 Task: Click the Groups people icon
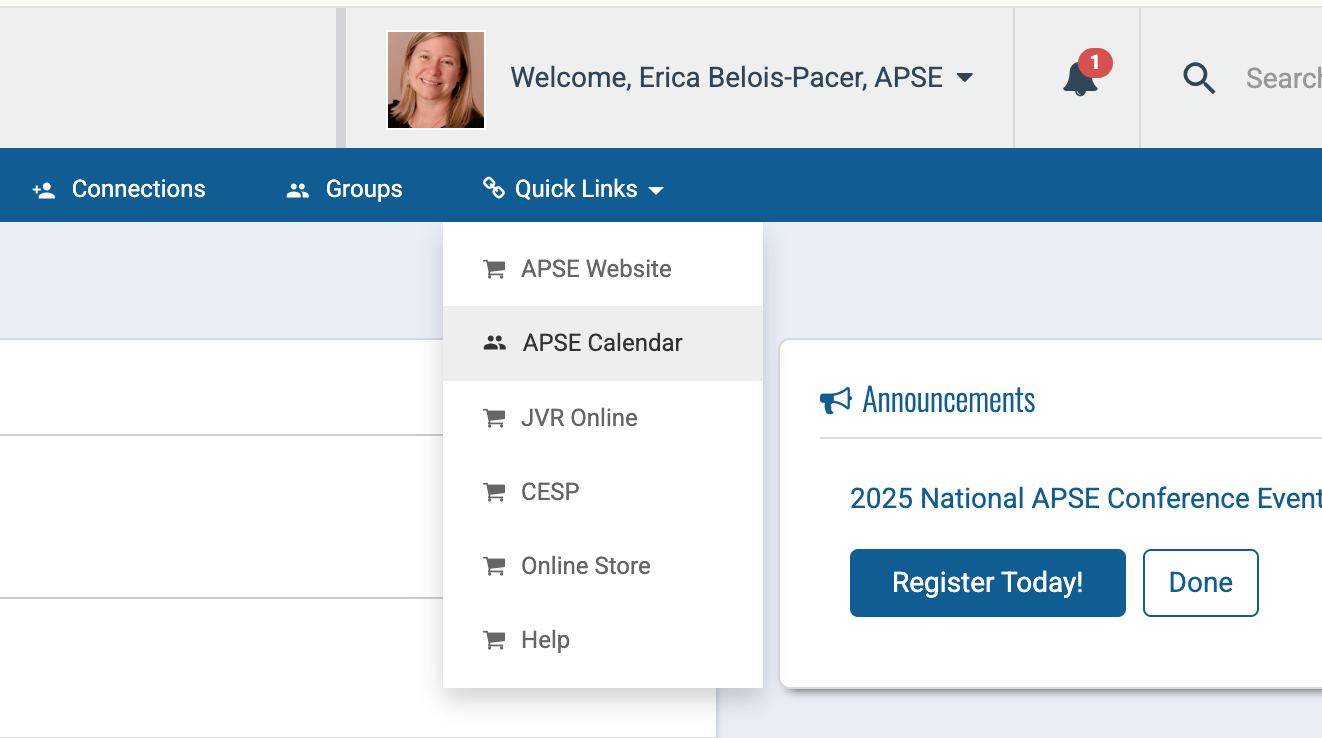pyautogui.click(x=297, y=190)
